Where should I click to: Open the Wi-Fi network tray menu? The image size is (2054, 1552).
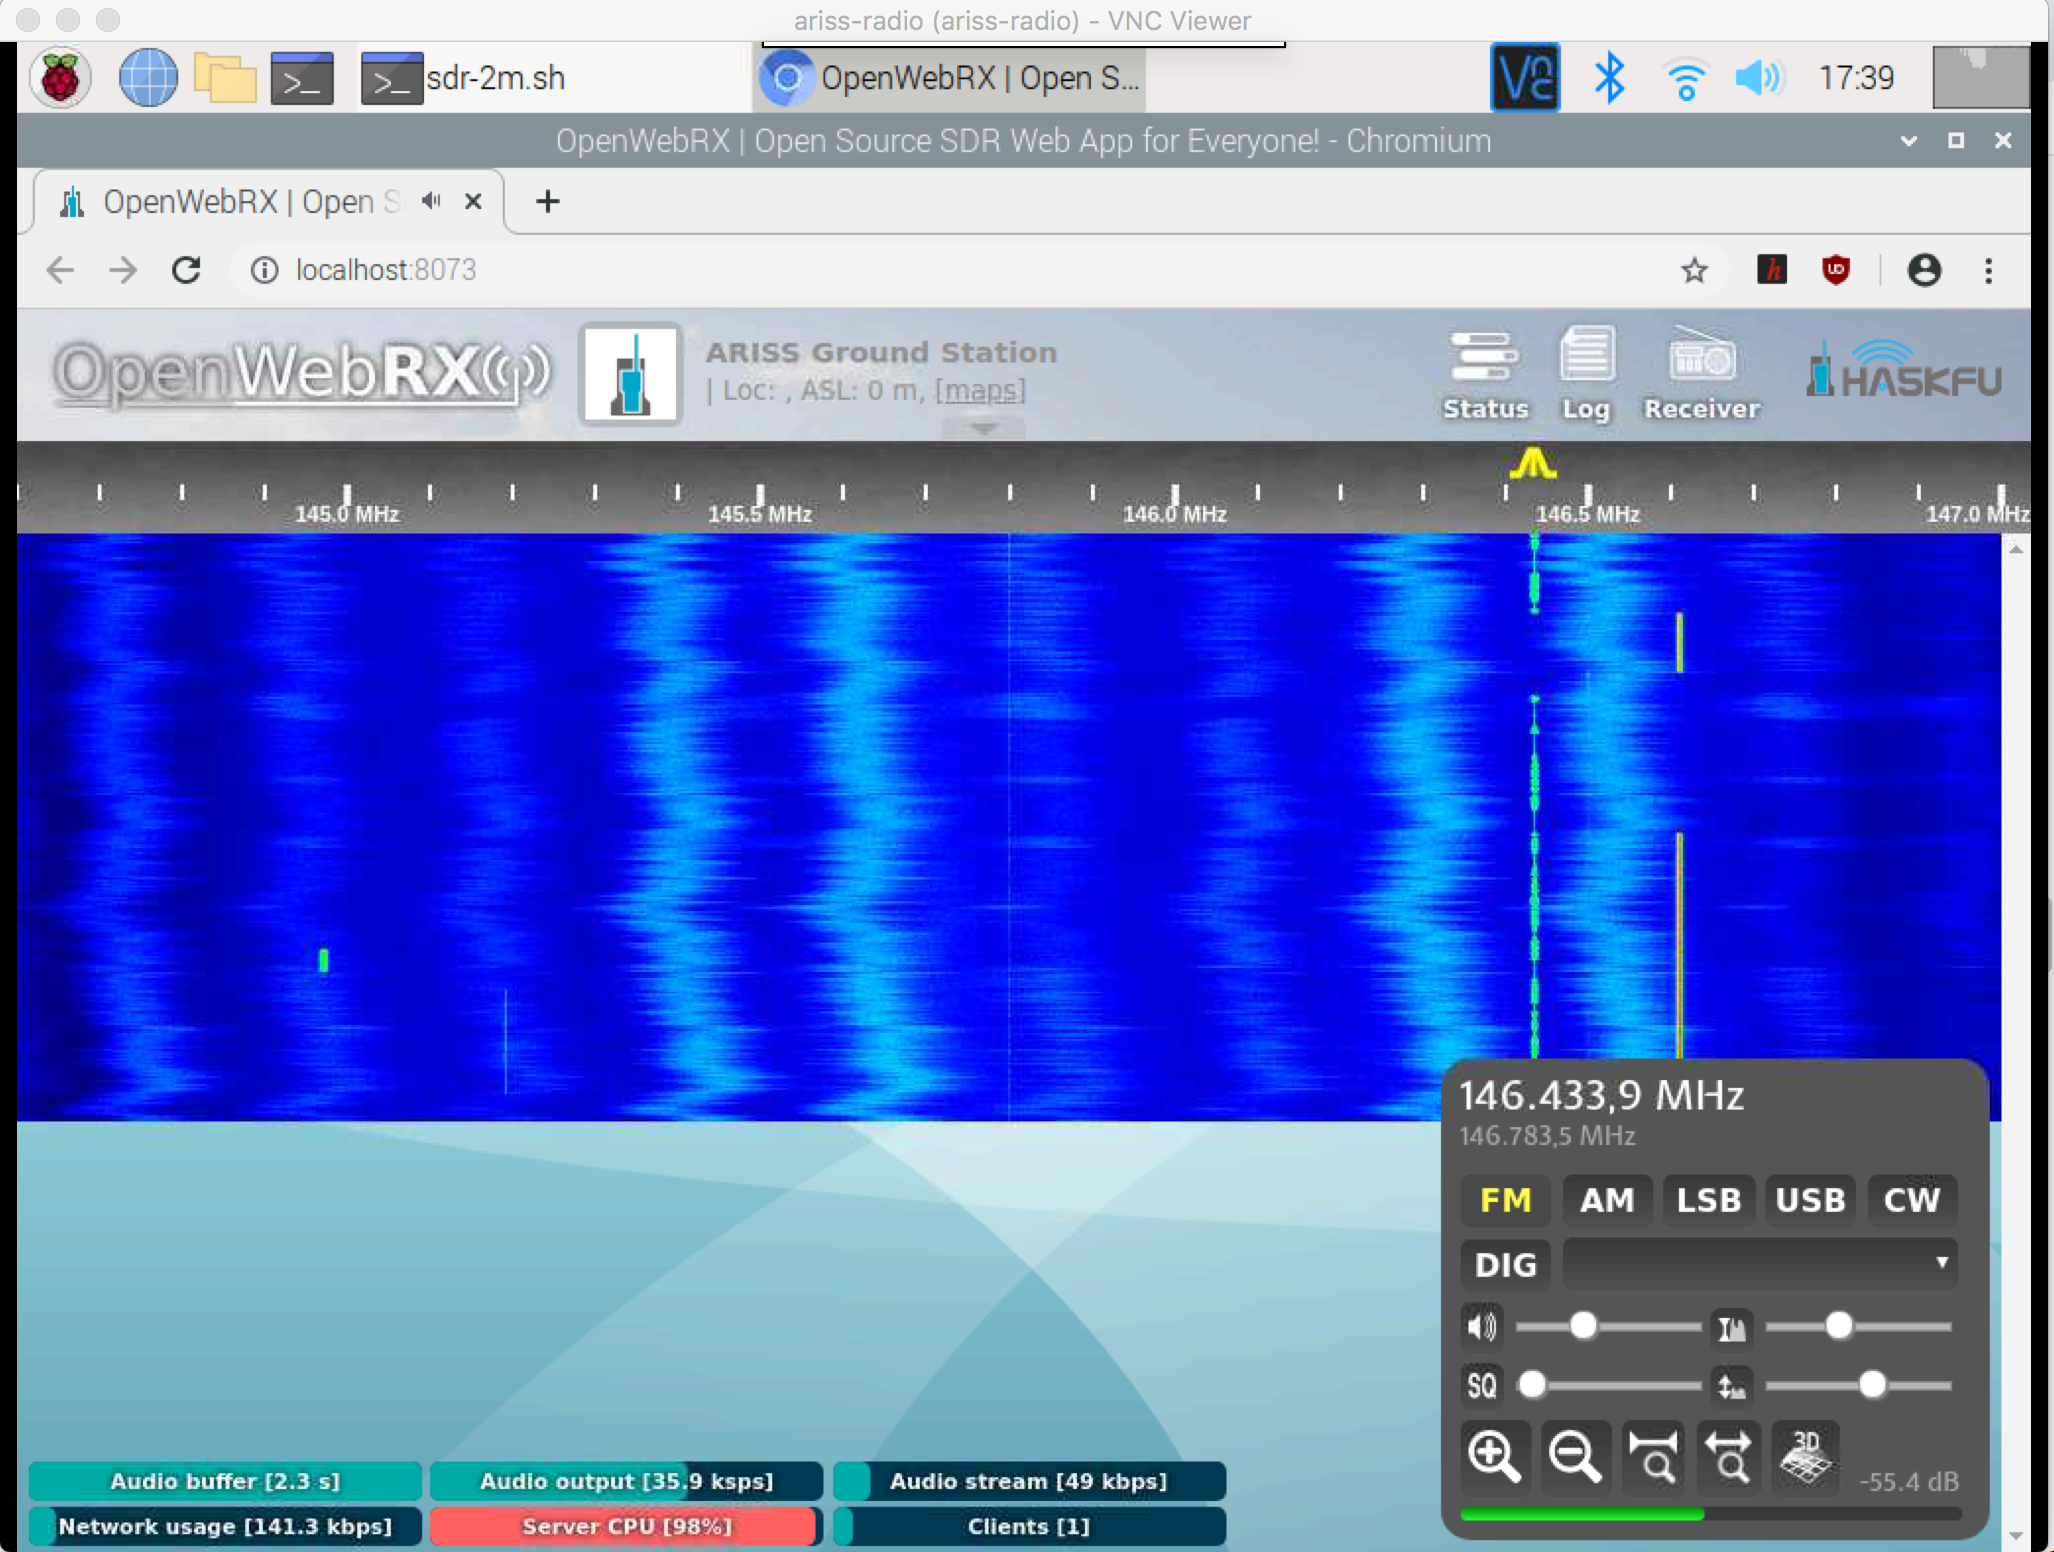click(x=1685, y=78)
